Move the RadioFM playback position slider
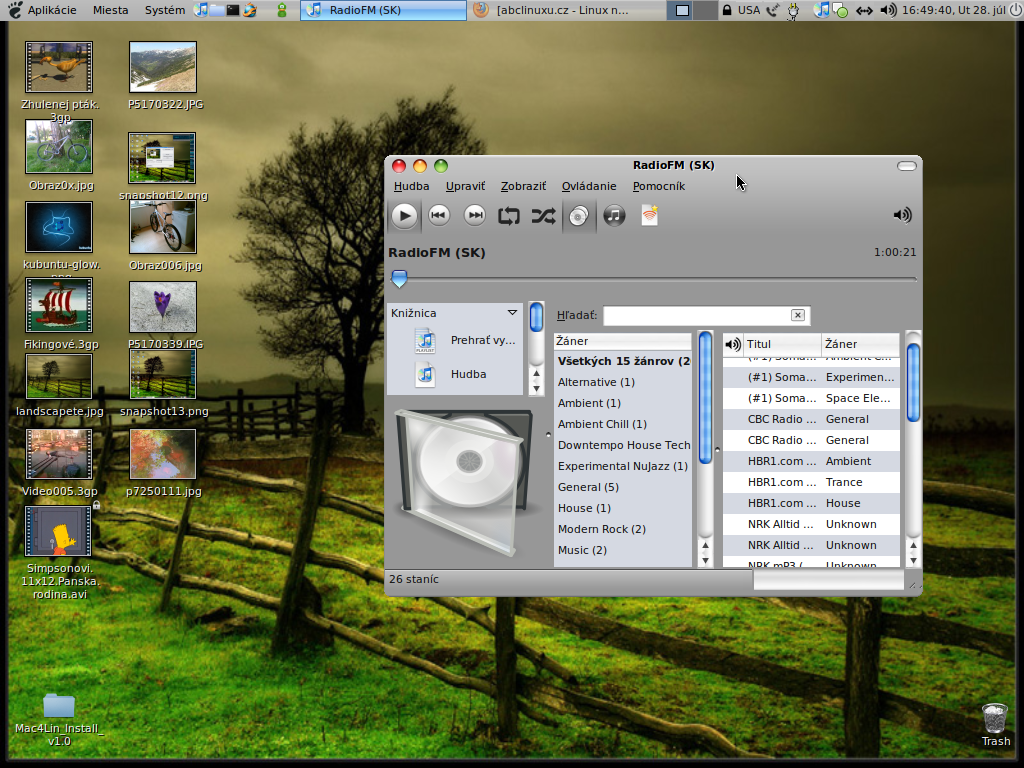 (399, 279)
